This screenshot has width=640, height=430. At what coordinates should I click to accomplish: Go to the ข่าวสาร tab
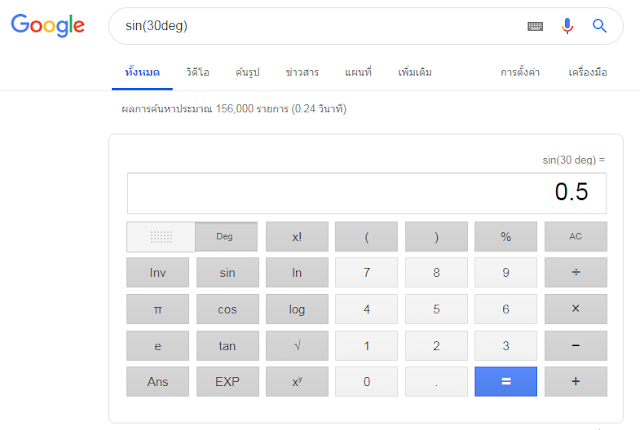click(x=302, y=73)
